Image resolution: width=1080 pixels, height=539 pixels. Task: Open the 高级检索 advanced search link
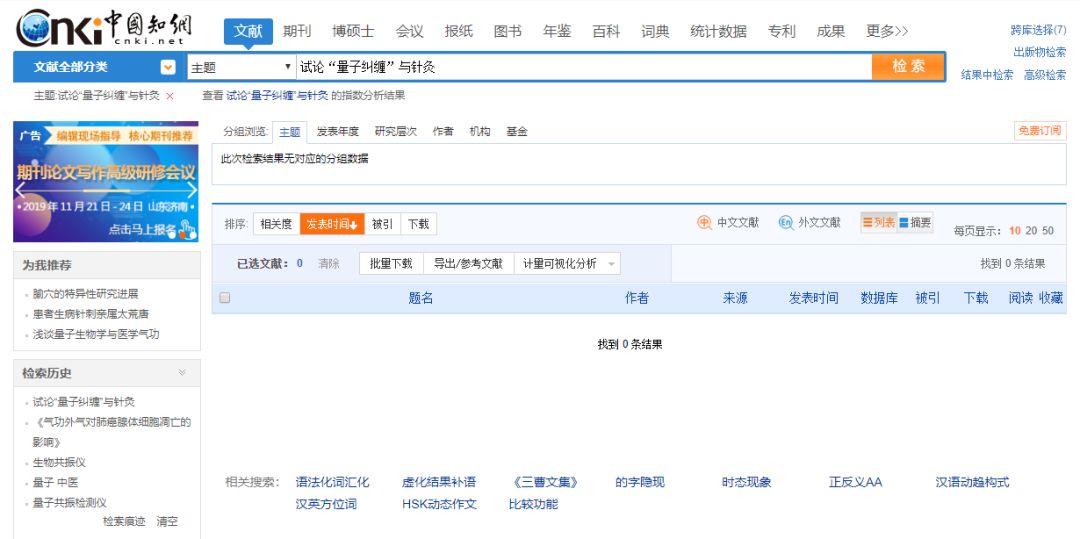pos(1044,75)
